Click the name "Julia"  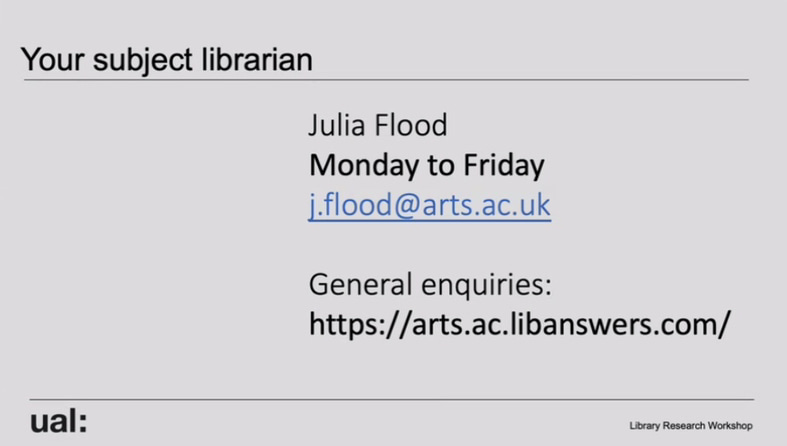tap(338, 126)
